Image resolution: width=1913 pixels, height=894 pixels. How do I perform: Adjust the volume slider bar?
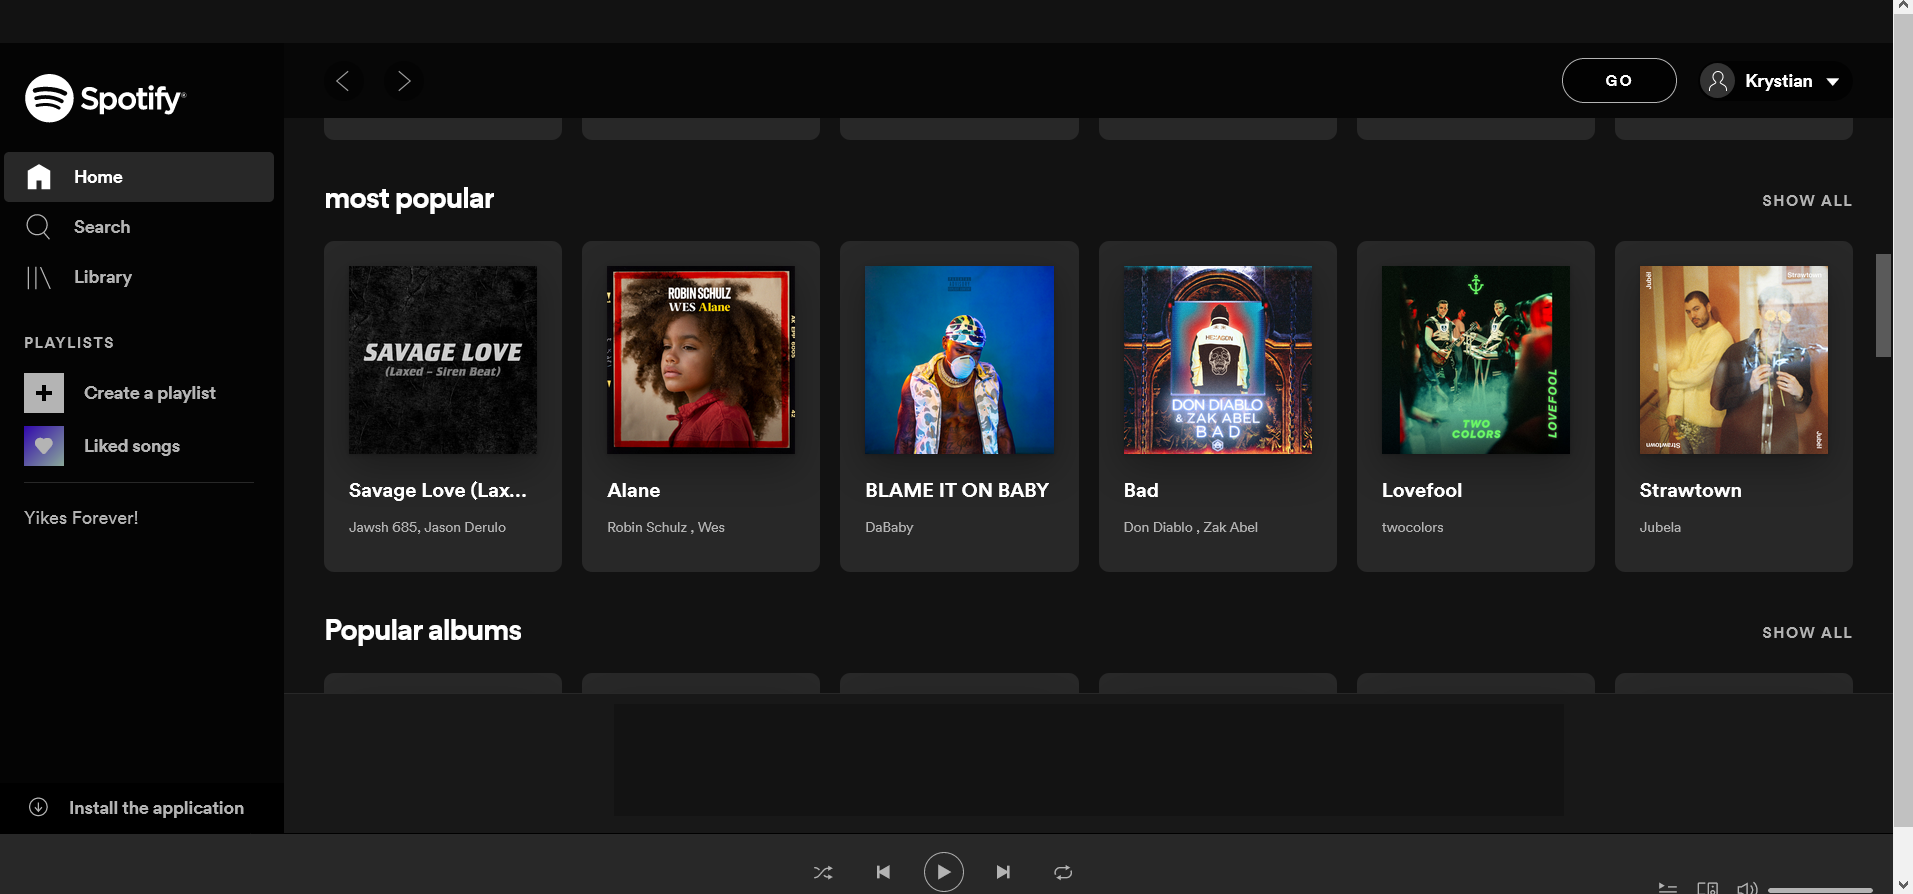1820,889
